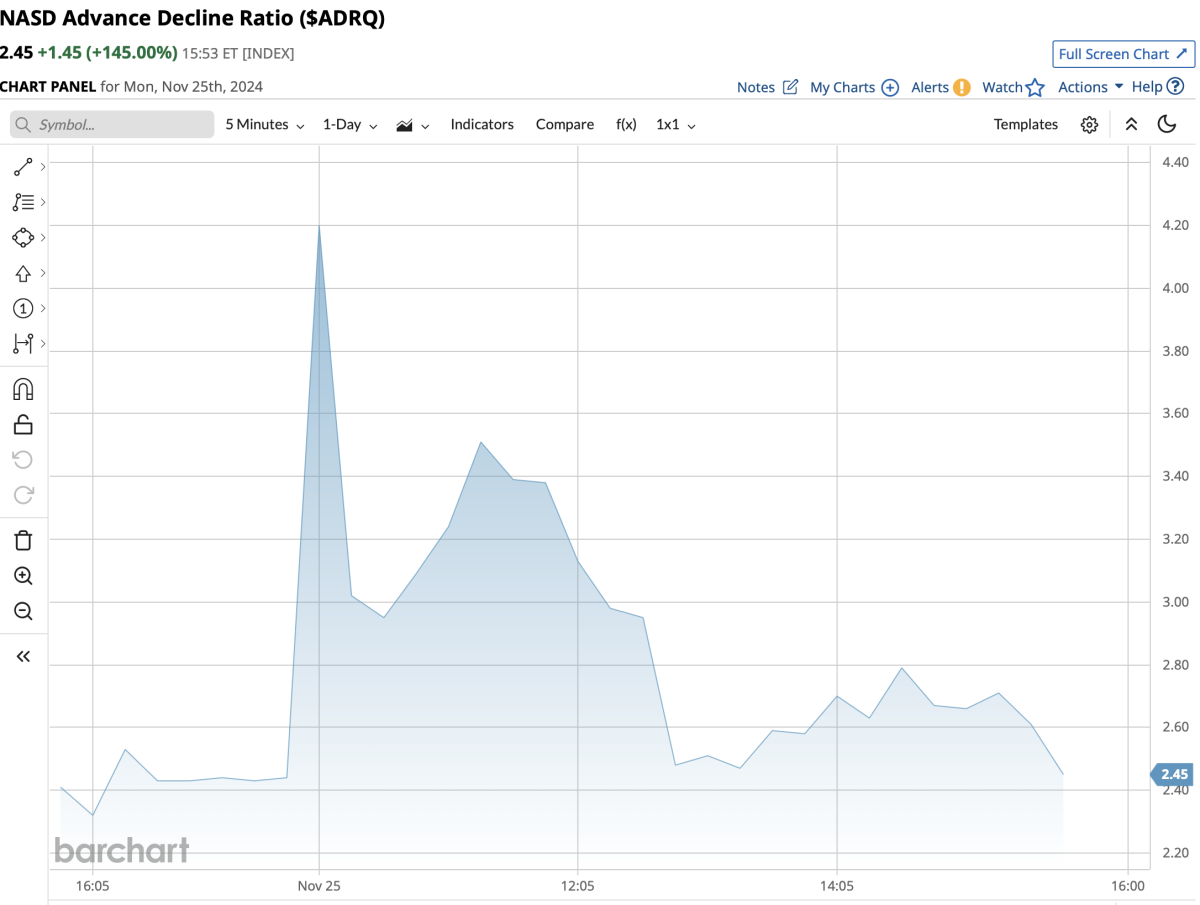
Task: Open the chart type dropdown
Action: pyautogui.click(x=412, y=125)
